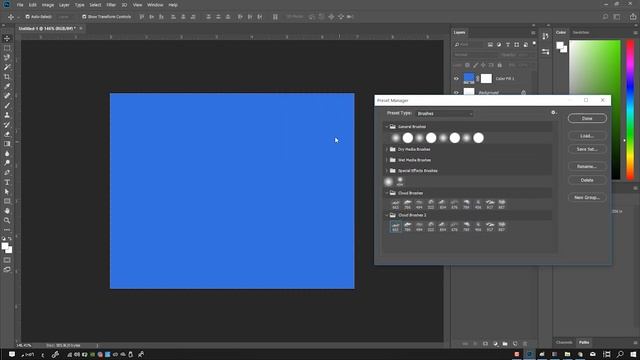Click the hue spectrum slider in Color panel
The width and height of the screenshot is (640, 360).
(x=630, y=110)
